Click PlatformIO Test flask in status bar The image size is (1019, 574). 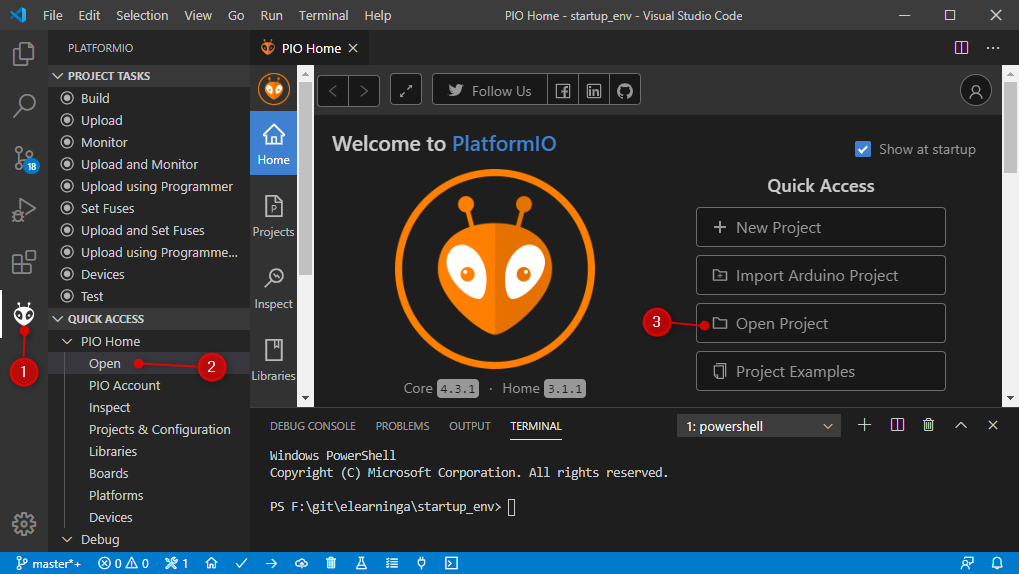coord(361,563)
